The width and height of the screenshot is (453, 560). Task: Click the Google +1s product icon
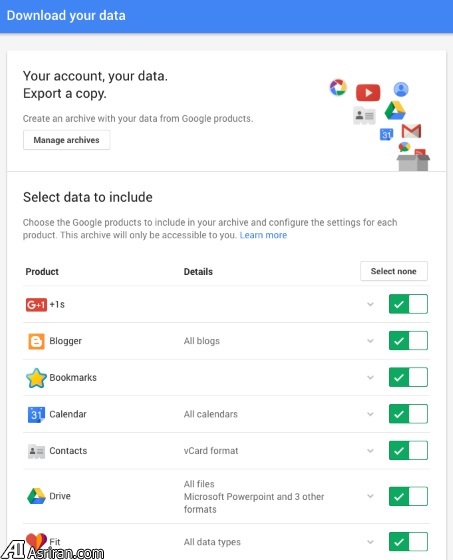coord(36,305)
